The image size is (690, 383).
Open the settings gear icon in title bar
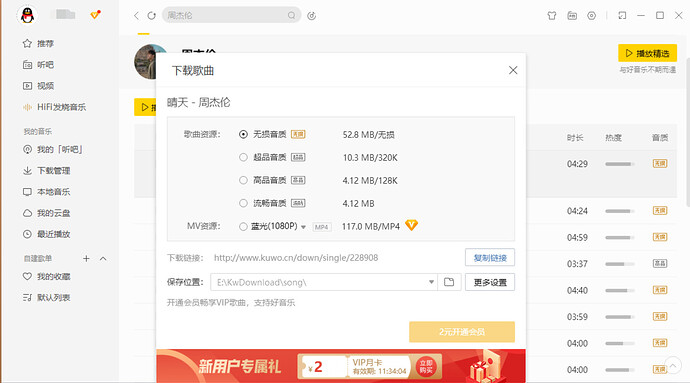point(591,15)
